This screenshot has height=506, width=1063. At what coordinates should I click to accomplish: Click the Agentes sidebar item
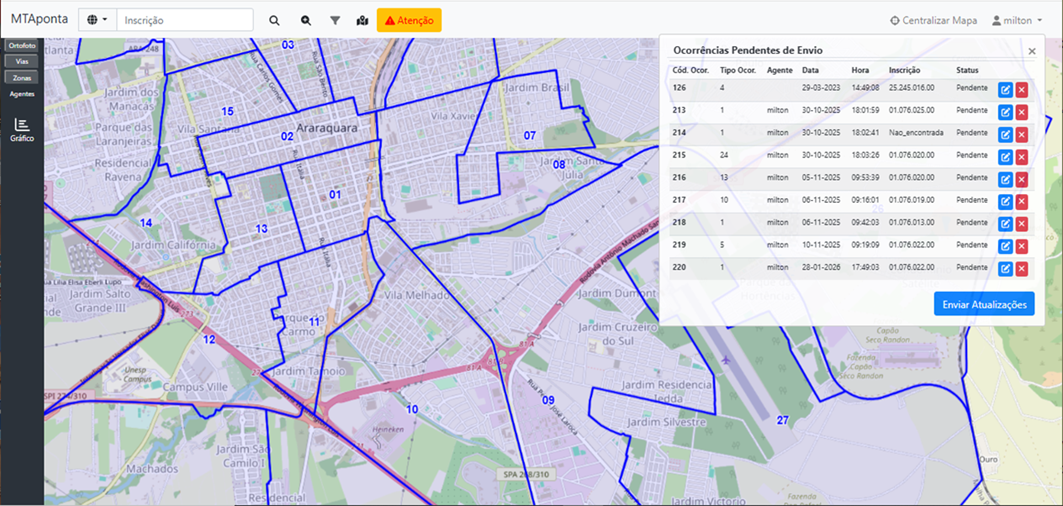tap(22, 94)
